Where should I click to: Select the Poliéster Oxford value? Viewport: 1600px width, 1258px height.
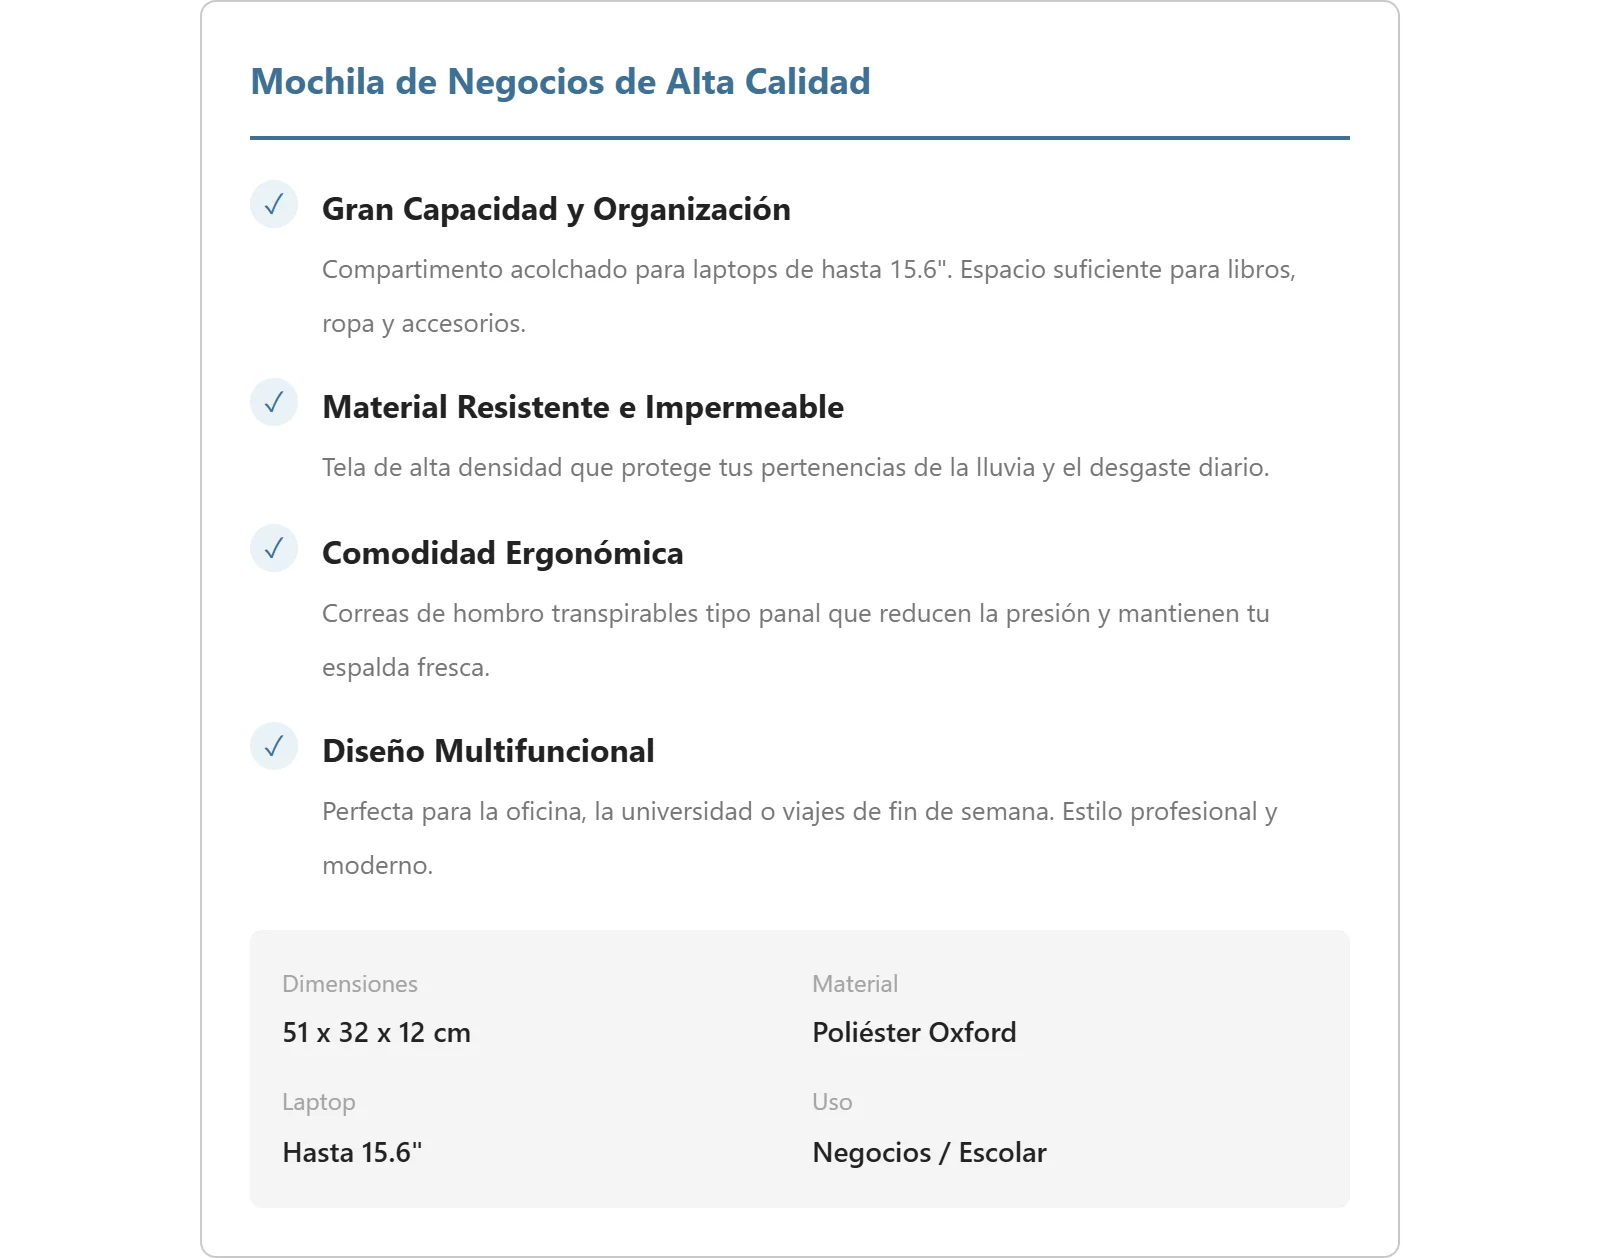914,1033
